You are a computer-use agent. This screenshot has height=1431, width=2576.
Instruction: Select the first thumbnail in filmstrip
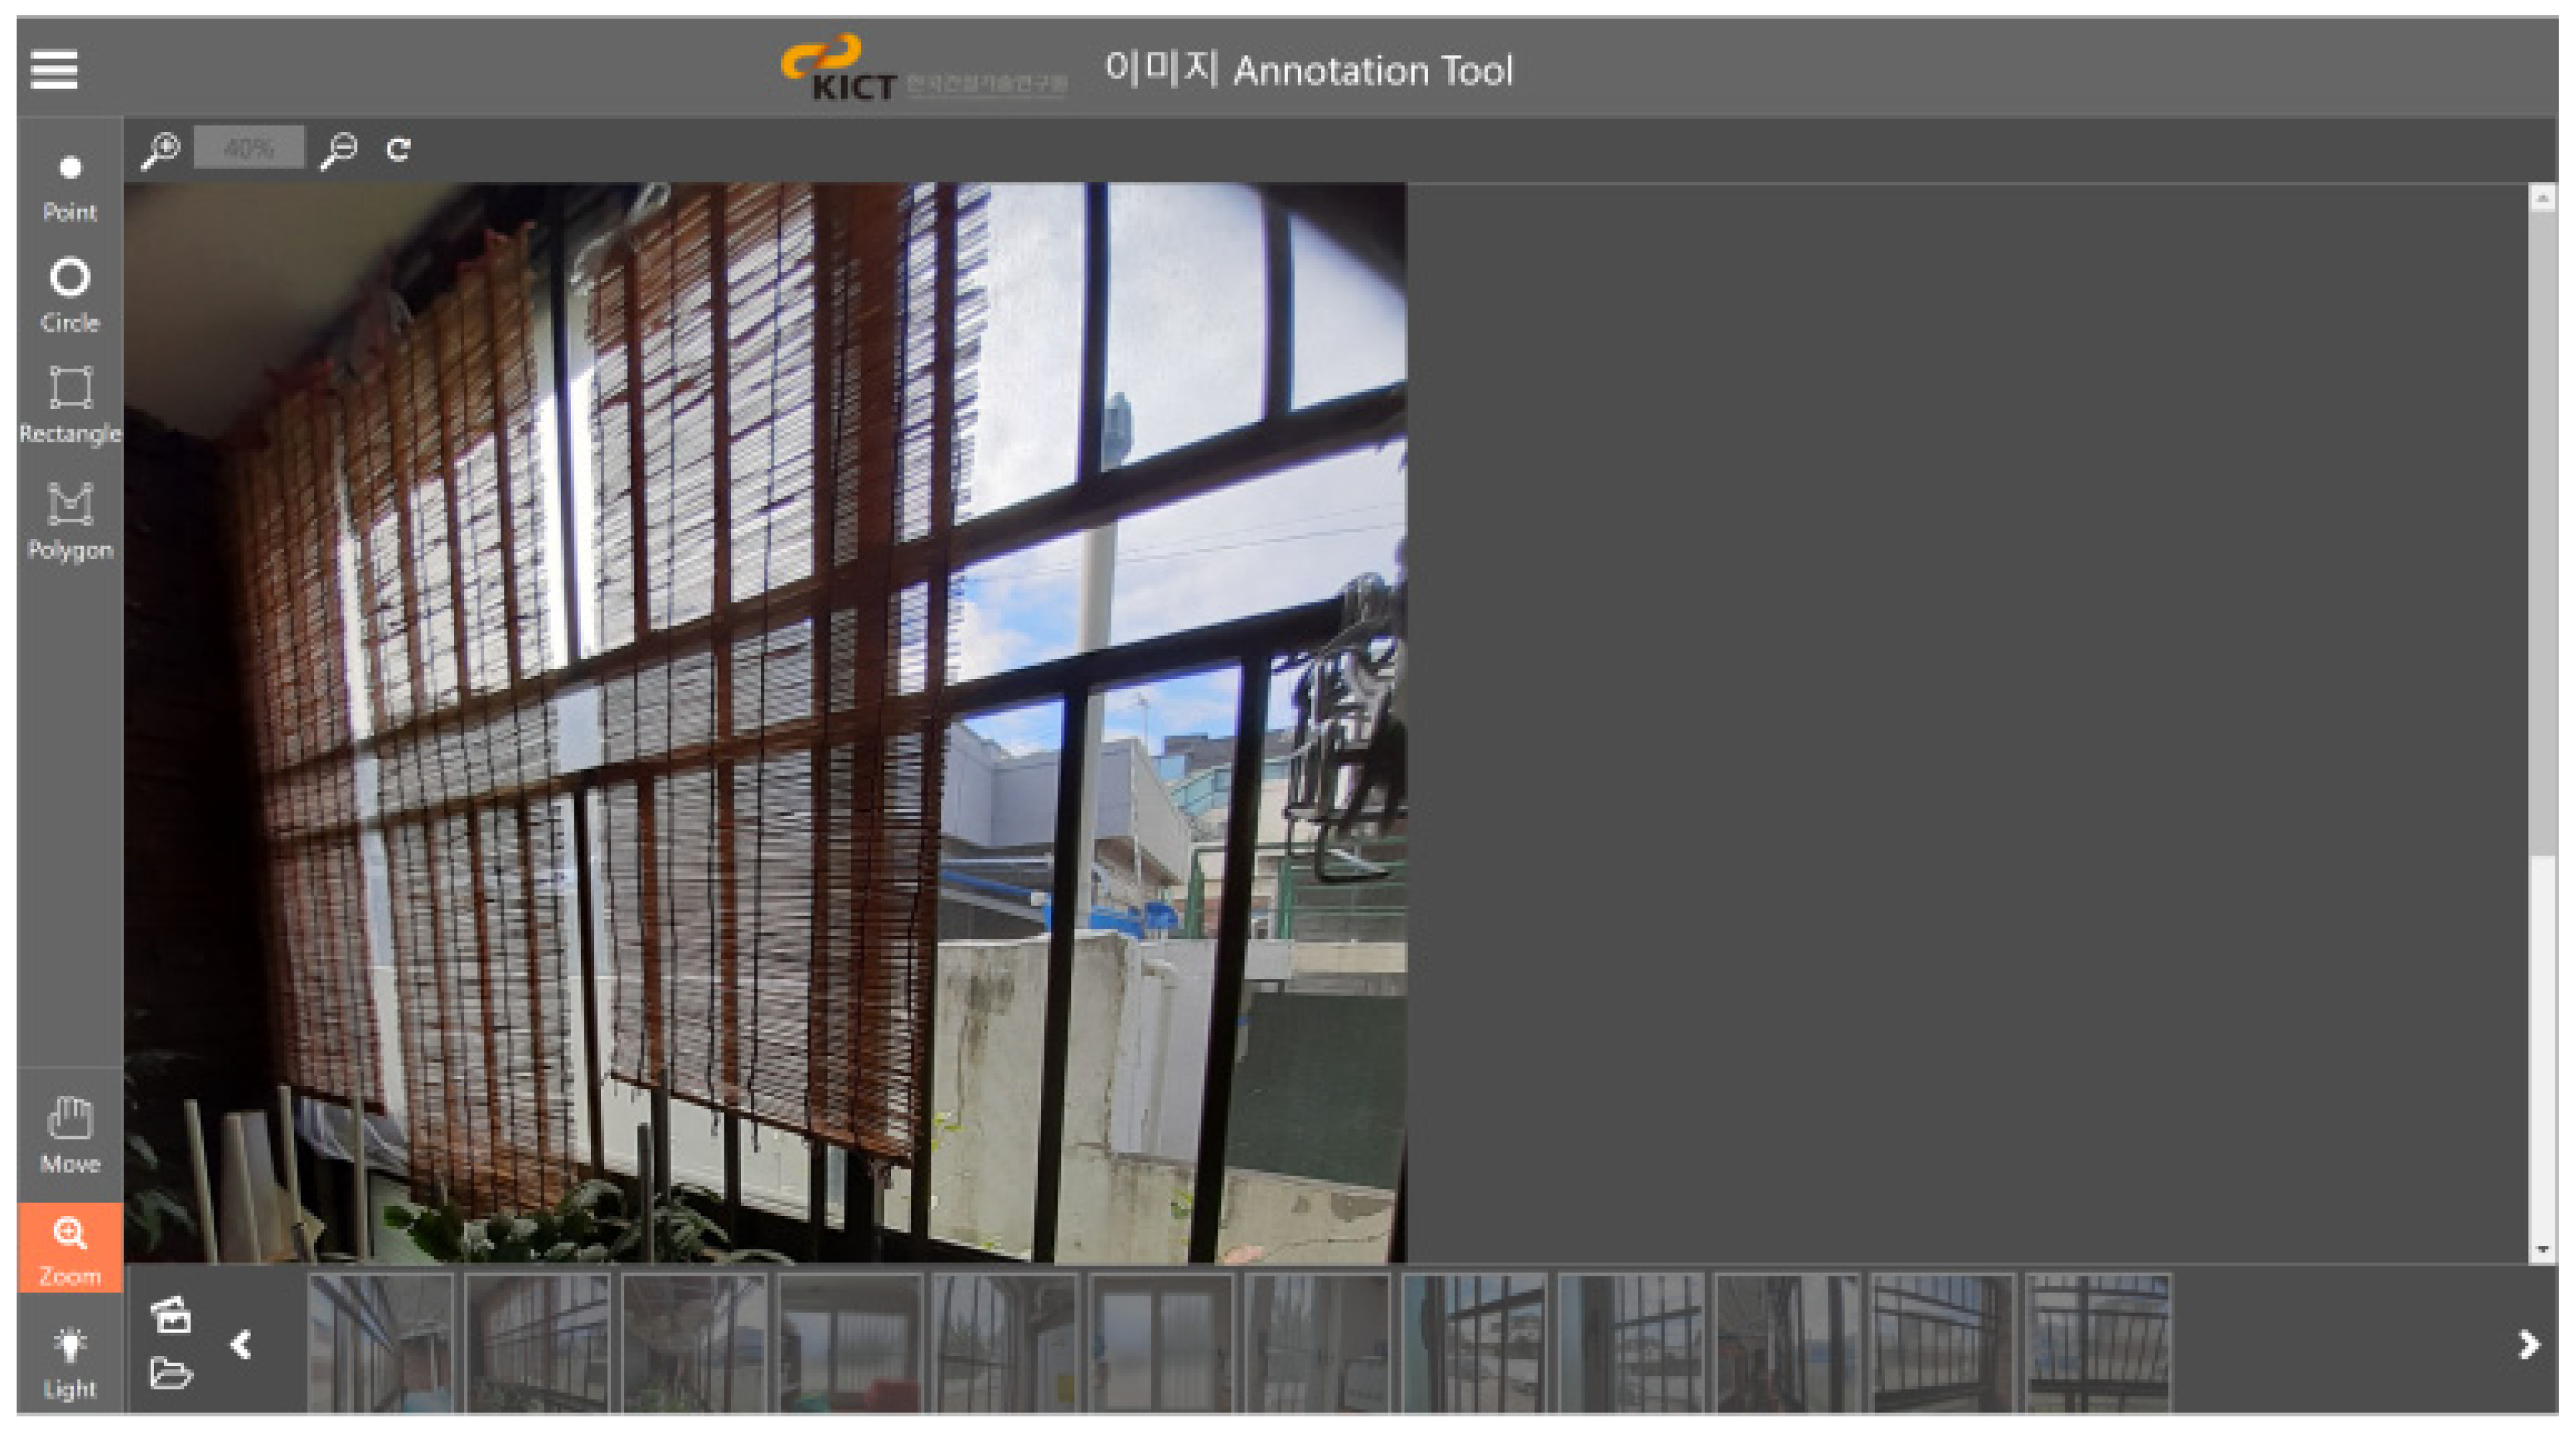click(x=381, y=1342)
